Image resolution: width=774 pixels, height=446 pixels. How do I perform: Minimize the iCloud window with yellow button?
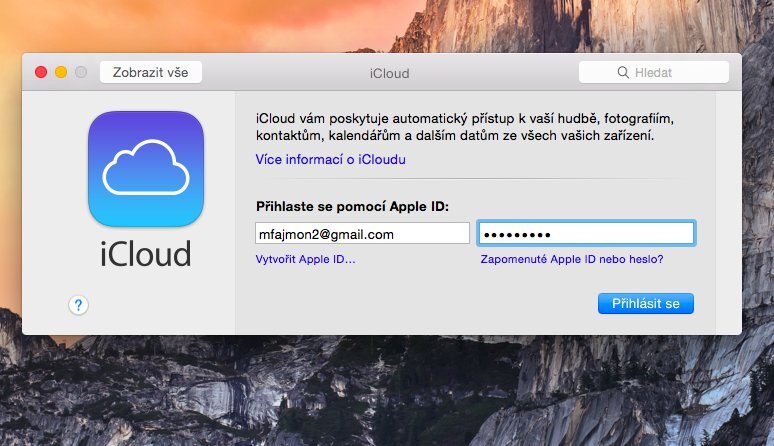point(61,73)
